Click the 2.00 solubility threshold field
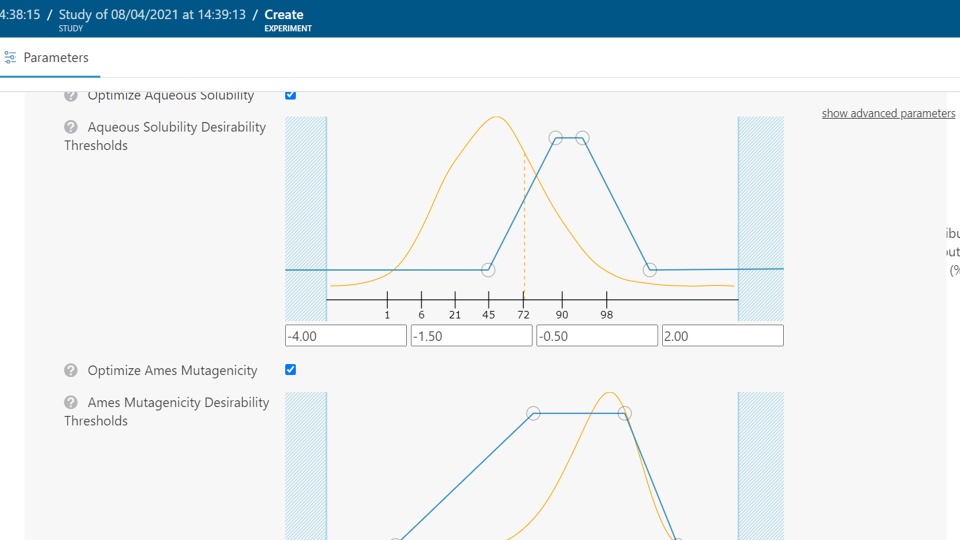The image size is (960, 540). [x=722, y=336]
